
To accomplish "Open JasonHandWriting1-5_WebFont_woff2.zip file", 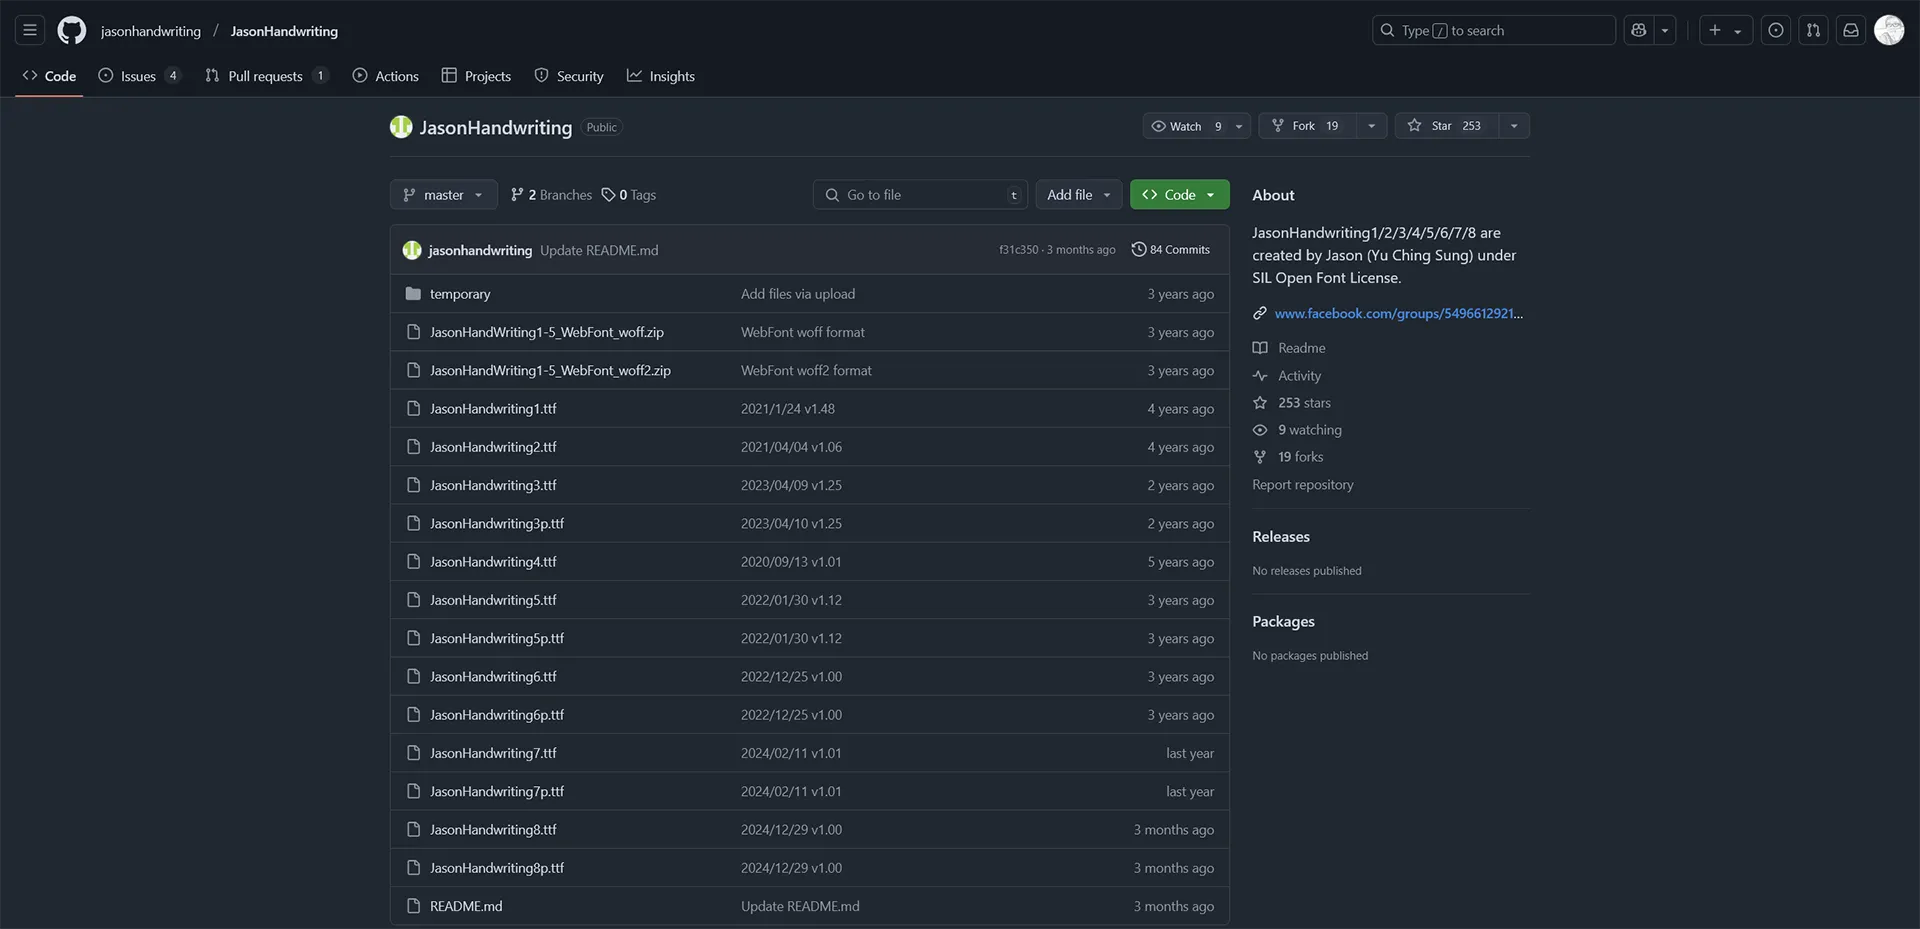I will (x=550, y=370).
